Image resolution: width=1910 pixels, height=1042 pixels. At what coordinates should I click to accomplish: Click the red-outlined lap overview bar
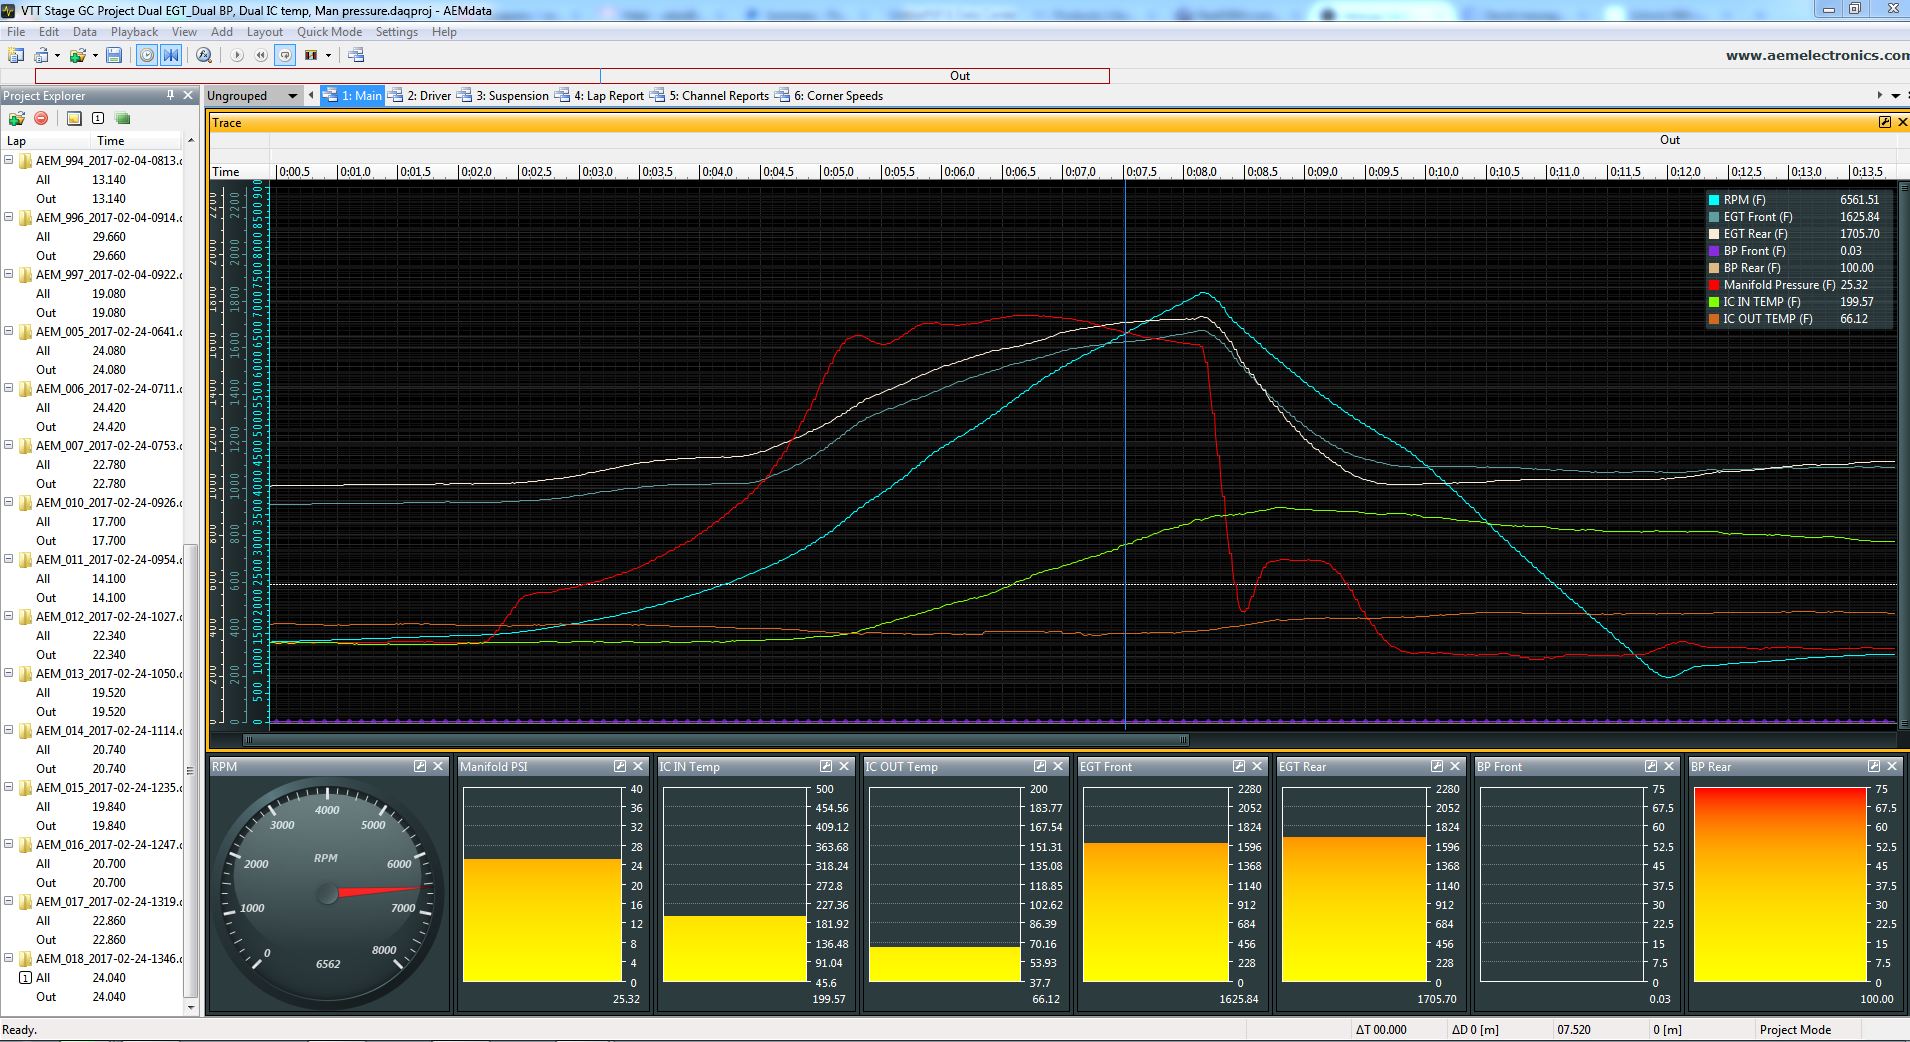572,76
